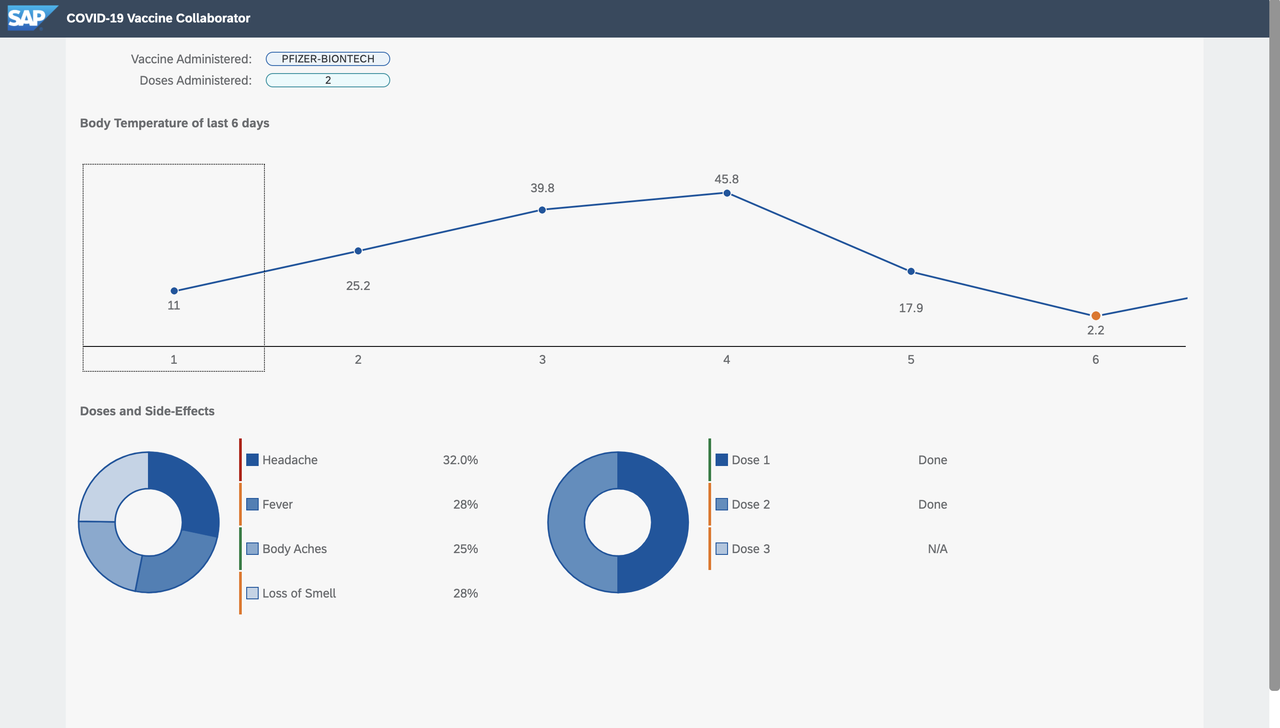Image resolution: width=1280 pixels, height=728 pixels.
Task: Select the Fever legend square icon
Action: point(253,504)
